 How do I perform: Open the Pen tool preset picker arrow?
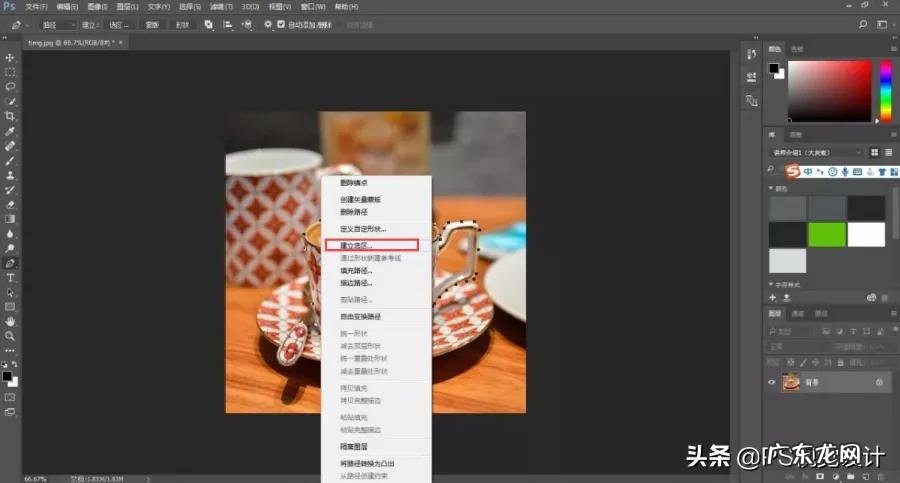point(27,25)
